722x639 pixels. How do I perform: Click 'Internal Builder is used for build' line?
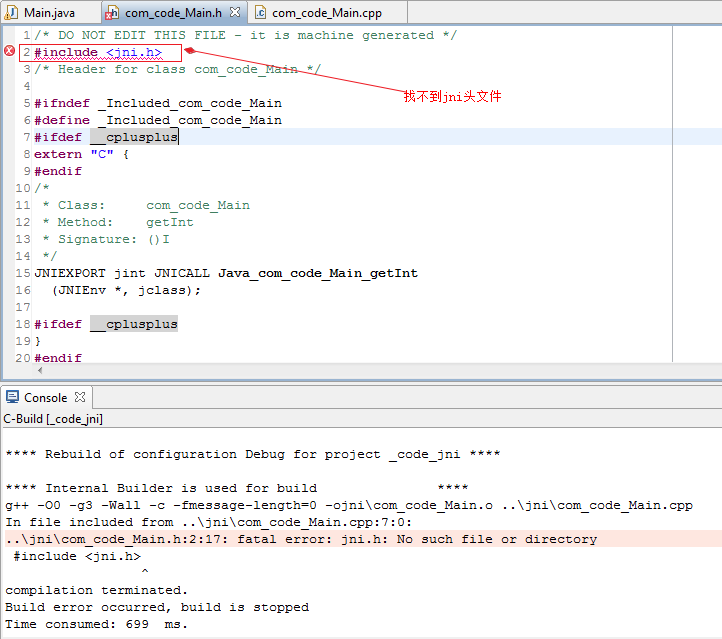[x=237, y=488]
